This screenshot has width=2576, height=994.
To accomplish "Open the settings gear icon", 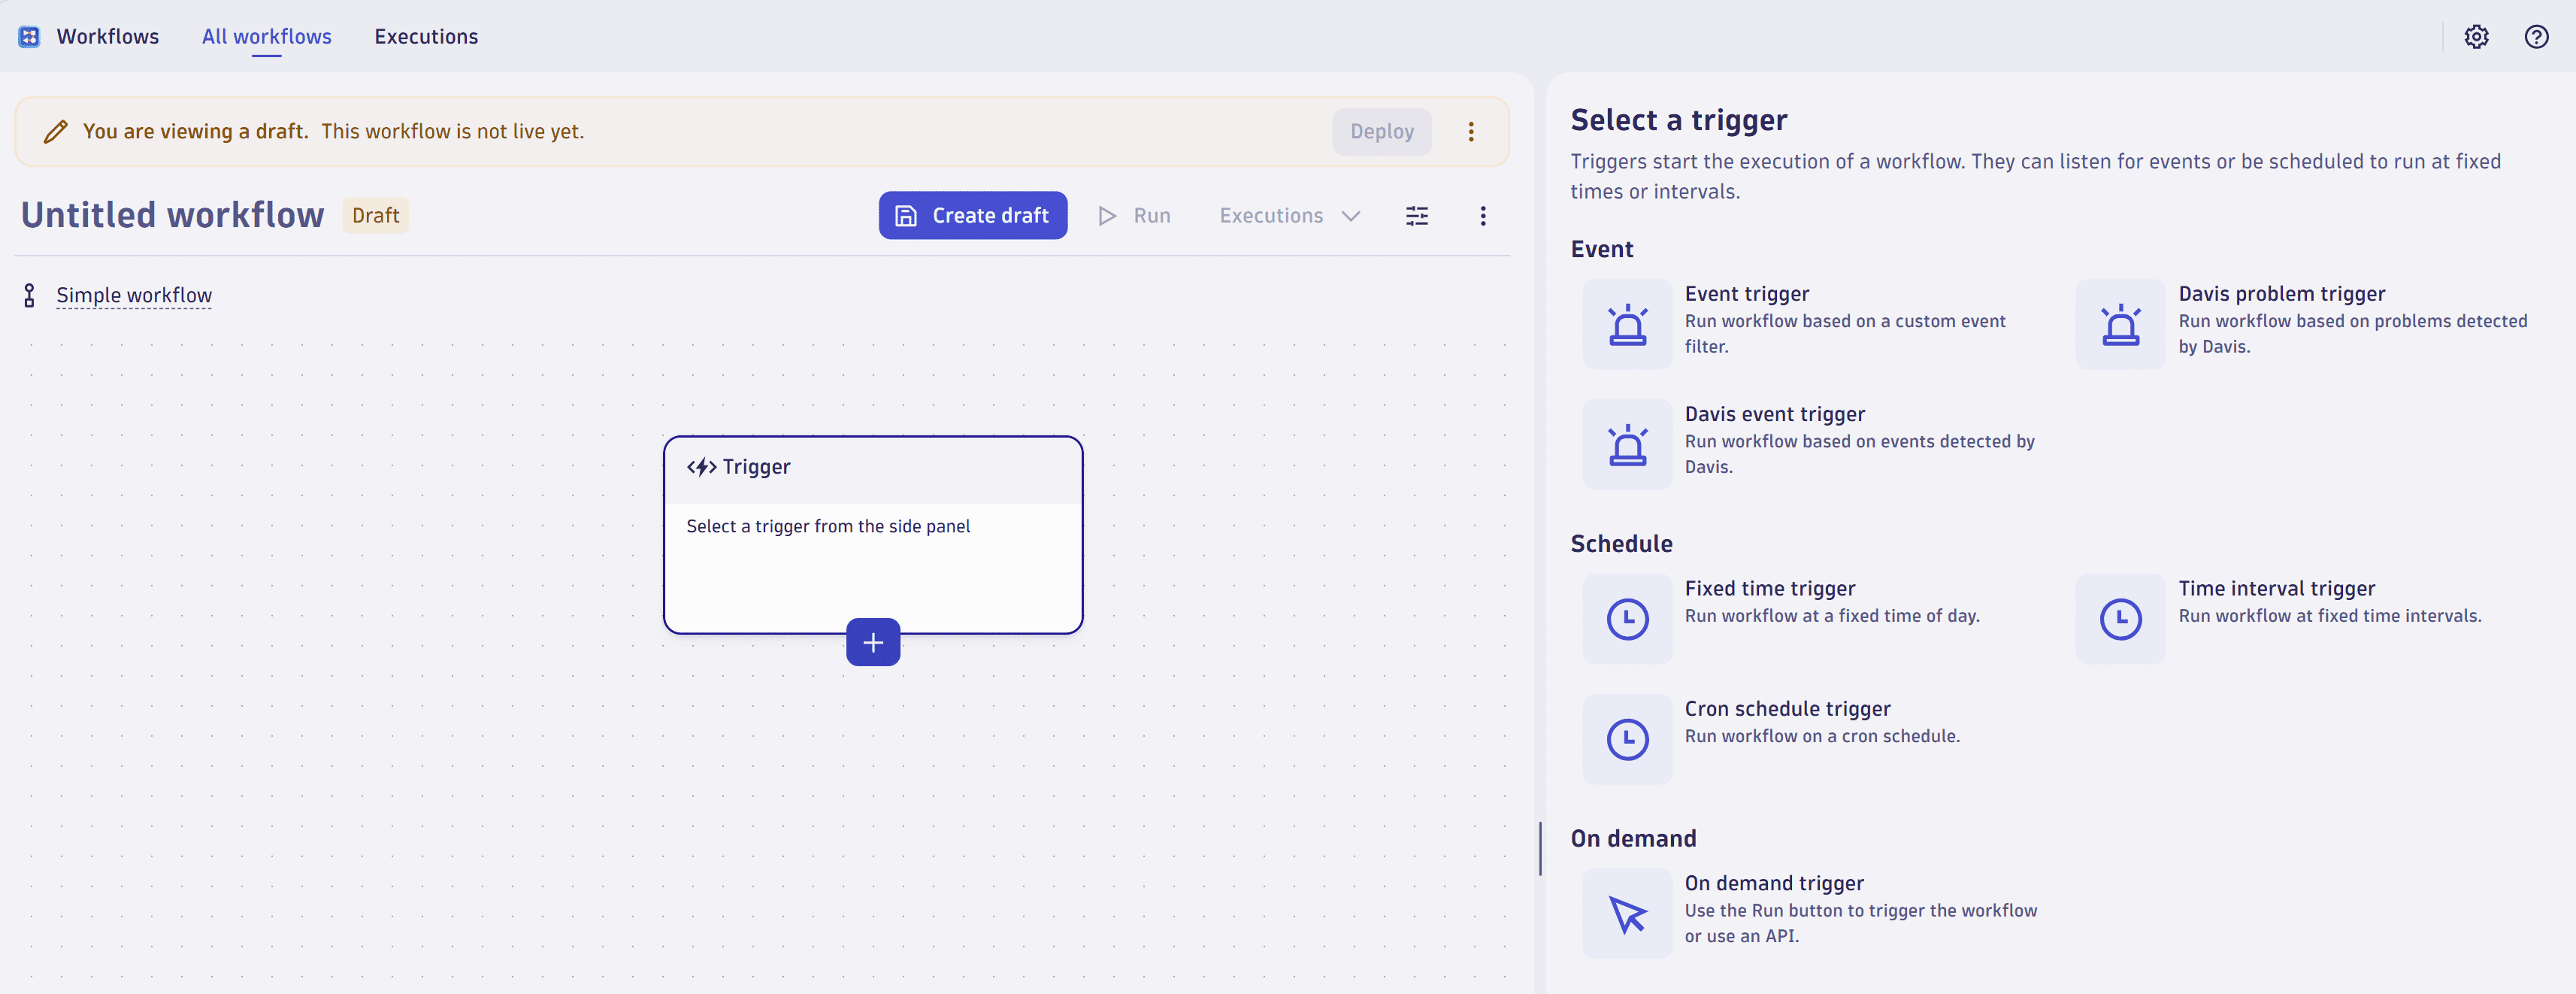I will (x=2476, y=37).
